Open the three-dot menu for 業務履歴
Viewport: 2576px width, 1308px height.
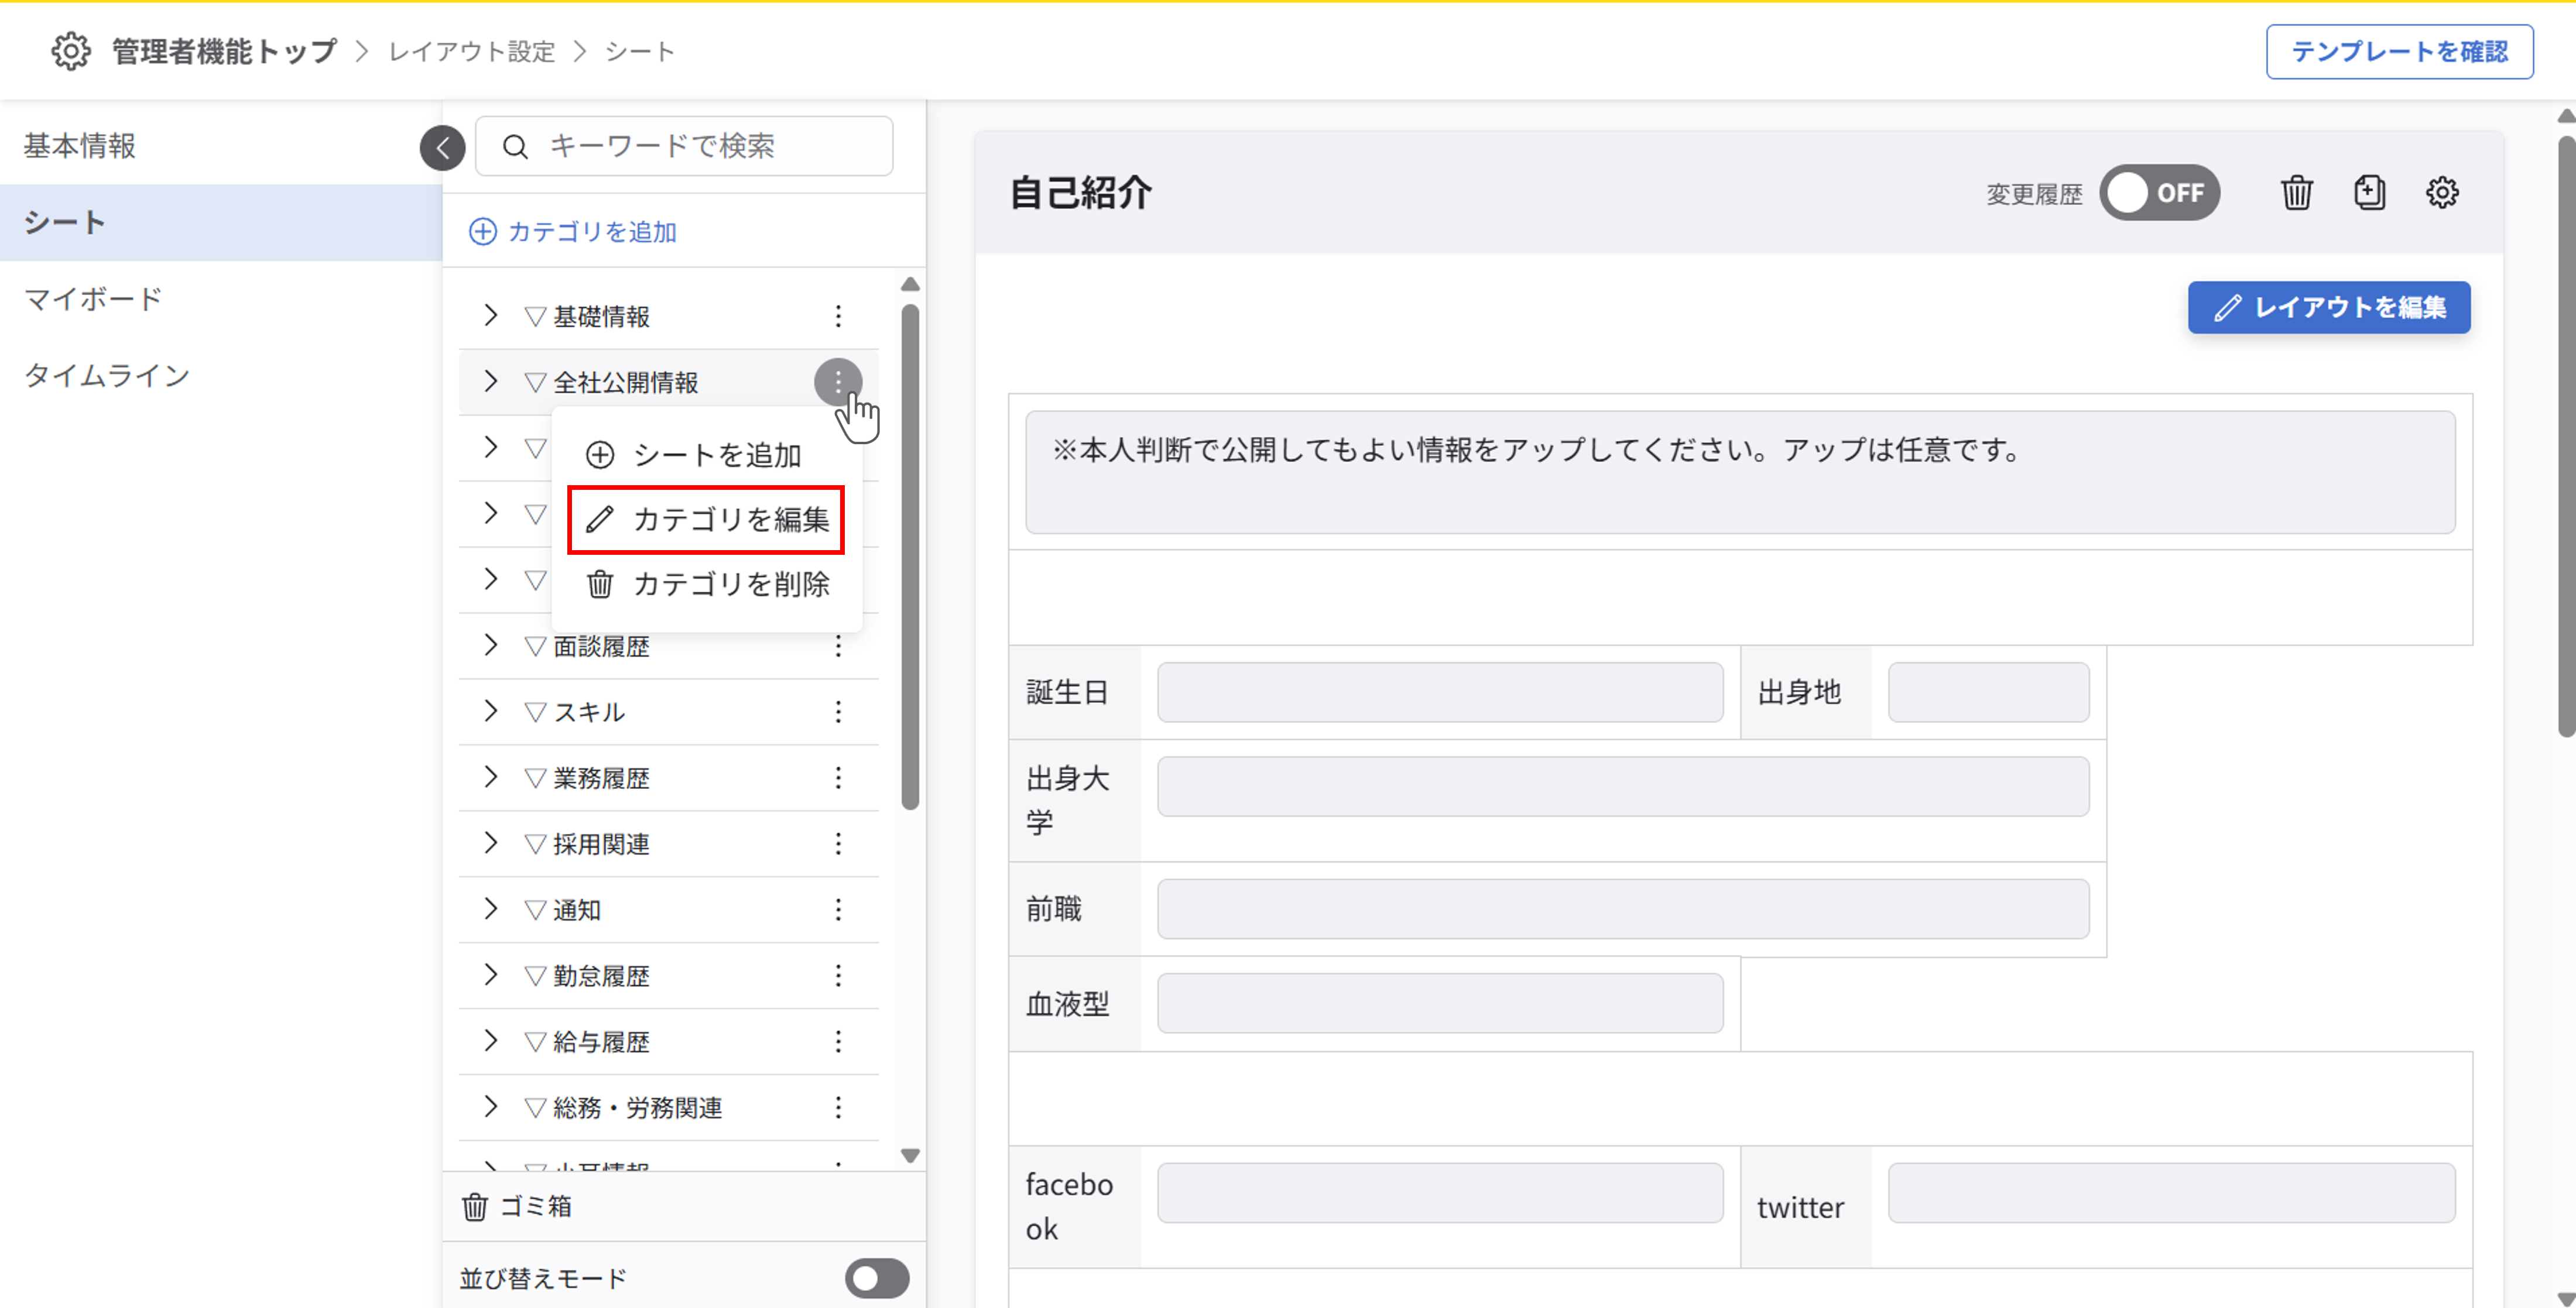point(838,778)
